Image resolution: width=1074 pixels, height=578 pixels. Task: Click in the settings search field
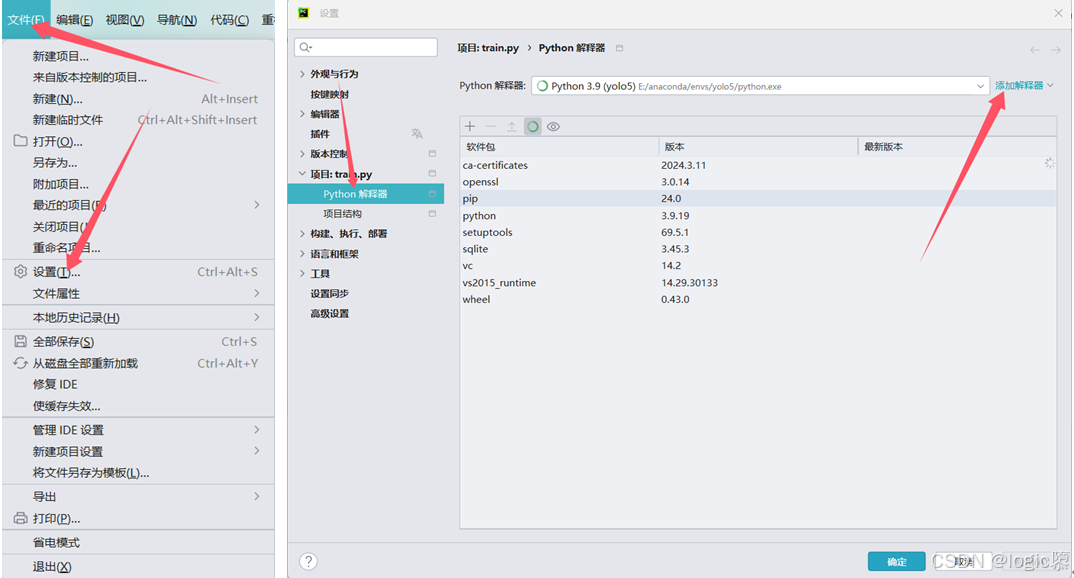(x=366, y=47)
